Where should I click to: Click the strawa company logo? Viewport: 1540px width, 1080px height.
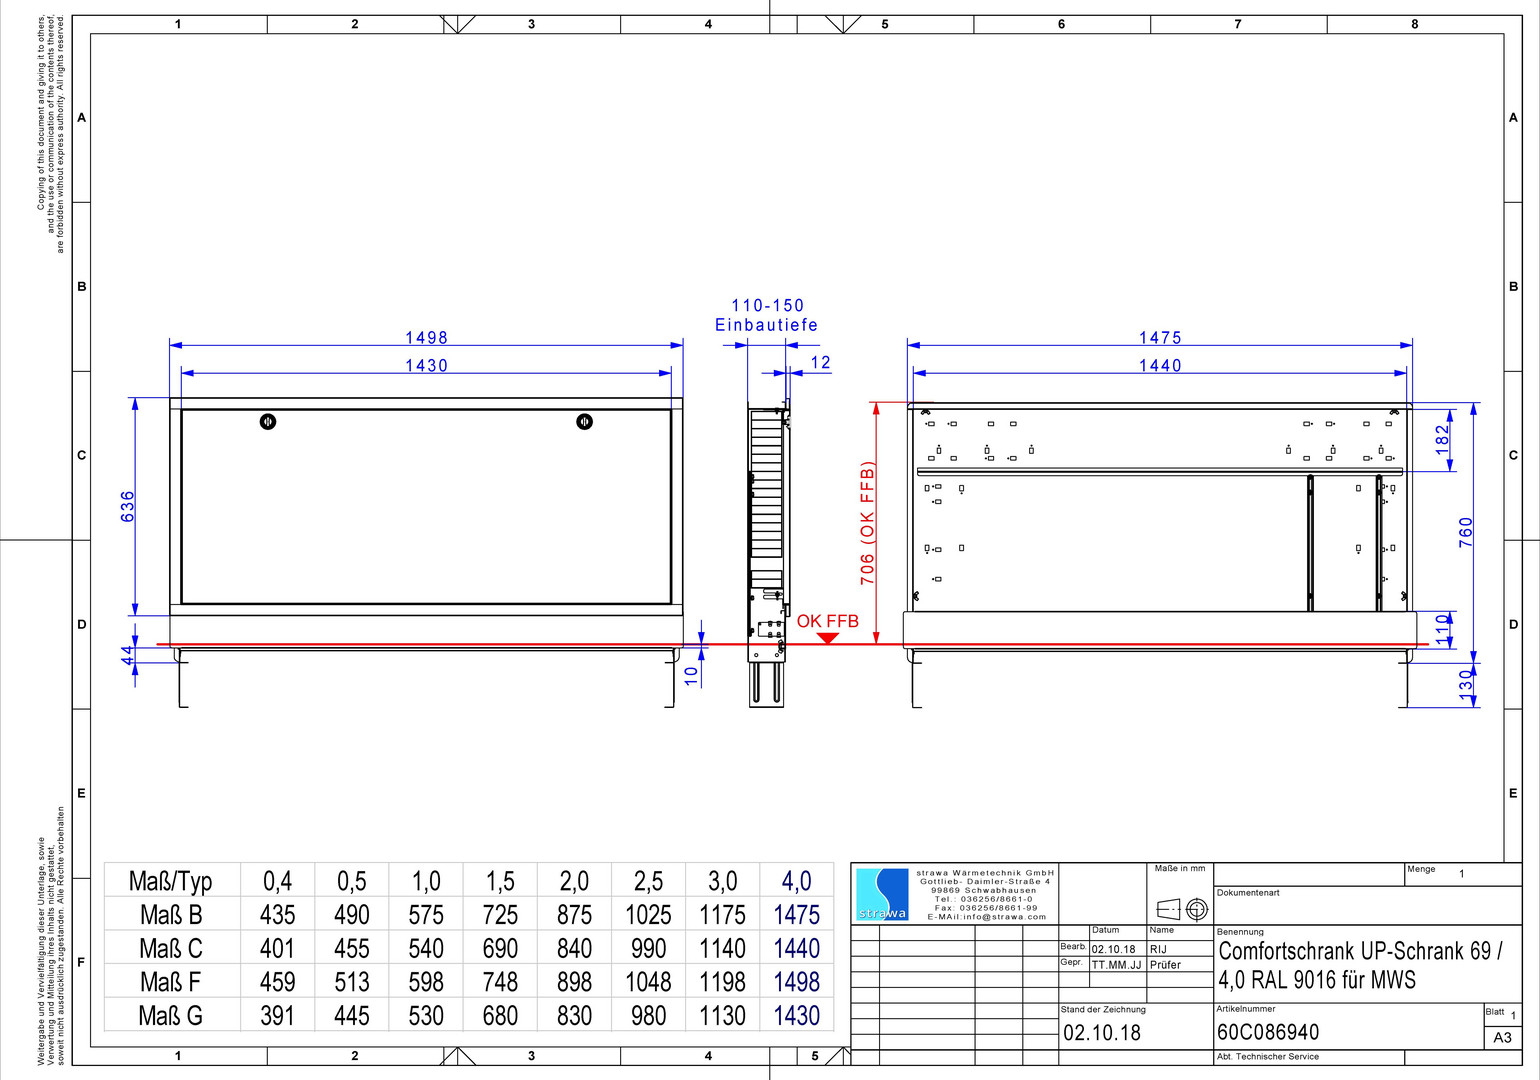click(x=882, y=894)
